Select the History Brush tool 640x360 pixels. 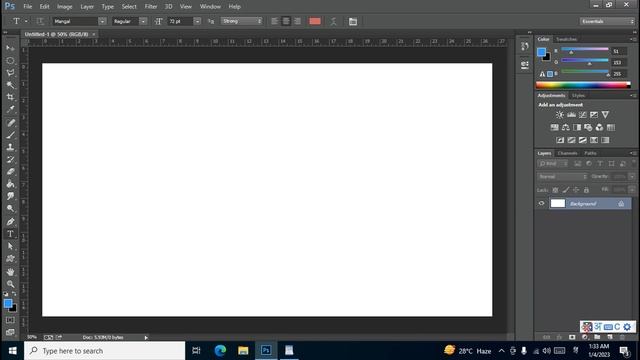(x=10, y=160)
